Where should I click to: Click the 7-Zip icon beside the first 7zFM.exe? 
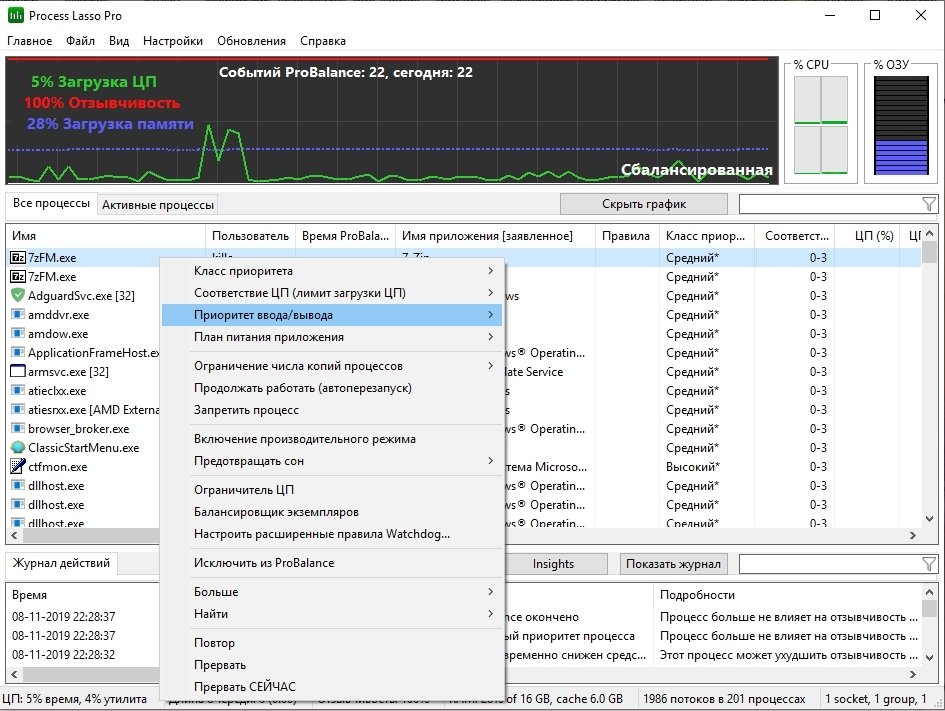tap(18, 257)
